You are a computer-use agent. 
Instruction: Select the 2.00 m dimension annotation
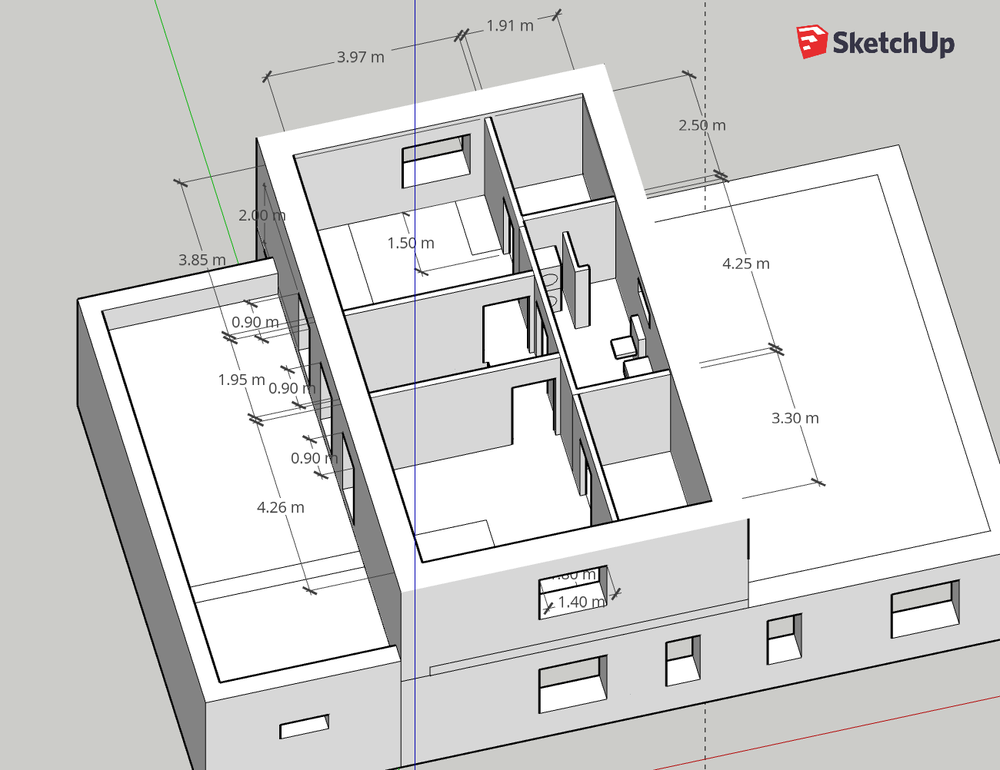click(x=260, y=214)
